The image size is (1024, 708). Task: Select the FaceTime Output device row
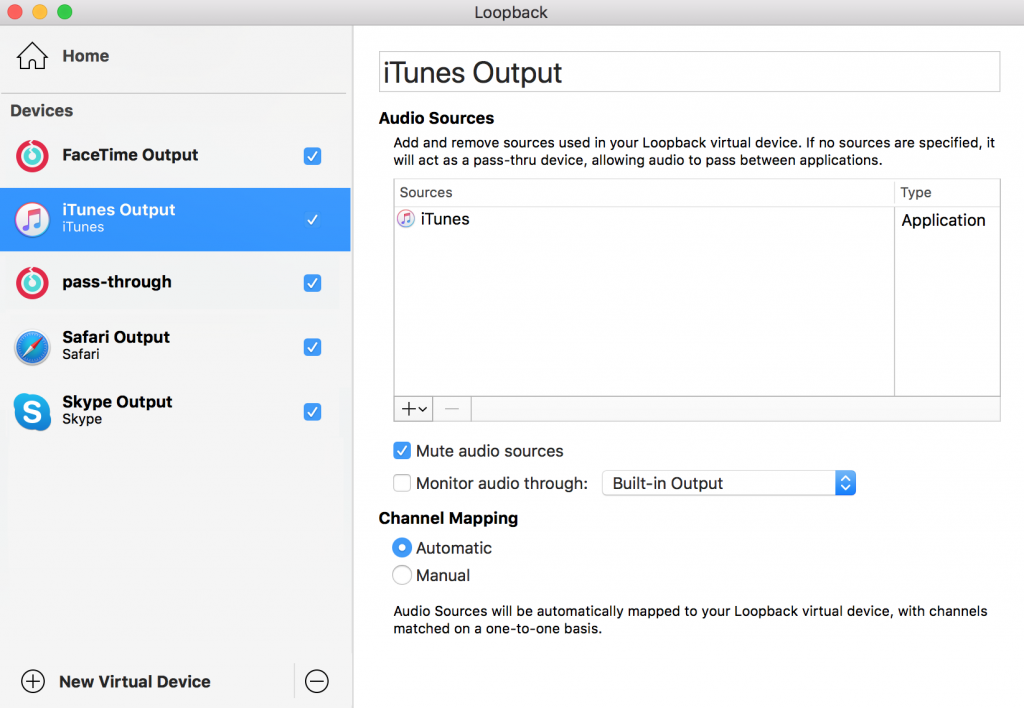[175, 155]
